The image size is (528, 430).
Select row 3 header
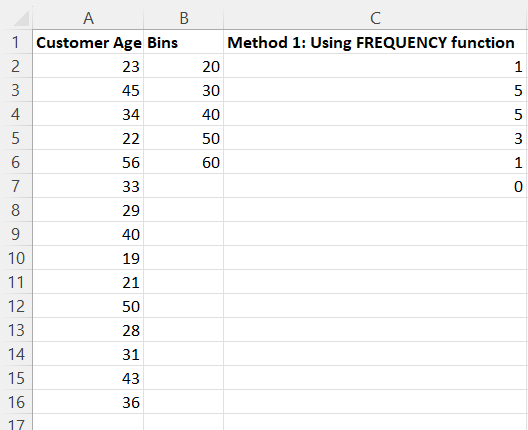(x=16, y=90)
